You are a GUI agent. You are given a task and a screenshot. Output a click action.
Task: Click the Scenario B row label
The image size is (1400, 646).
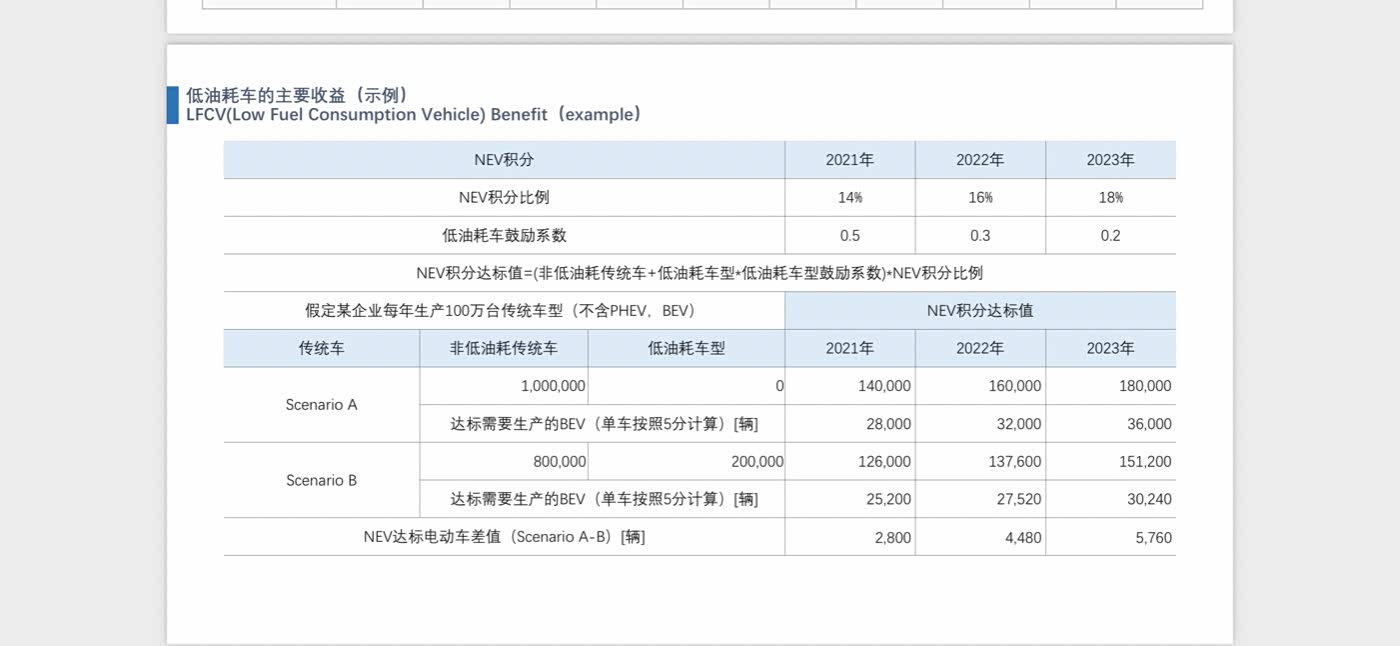click(x=321, y=481)
